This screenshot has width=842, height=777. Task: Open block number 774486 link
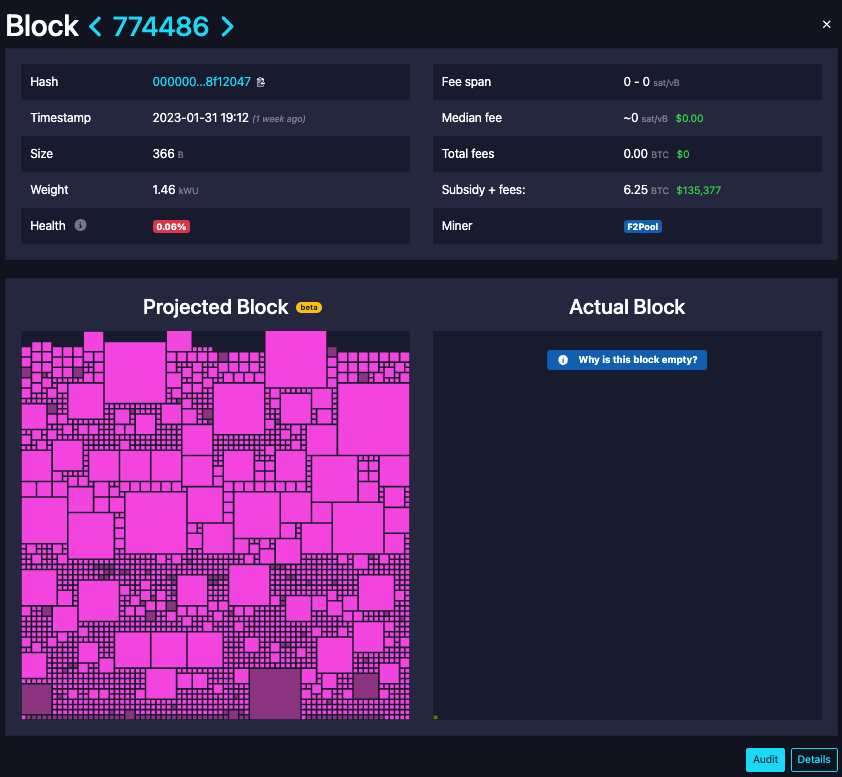161,26
